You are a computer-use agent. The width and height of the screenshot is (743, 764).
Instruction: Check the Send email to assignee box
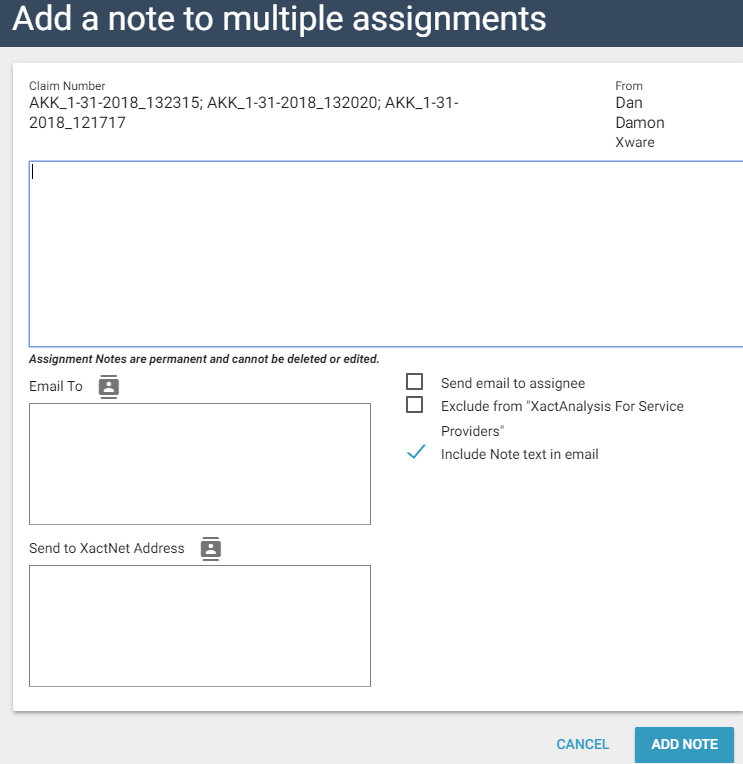[415, 382]
